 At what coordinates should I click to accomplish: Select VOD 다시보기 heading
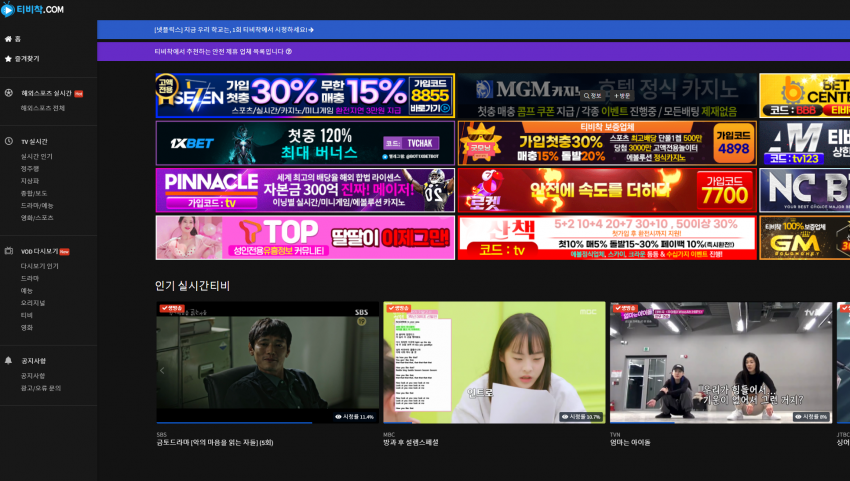39,252
